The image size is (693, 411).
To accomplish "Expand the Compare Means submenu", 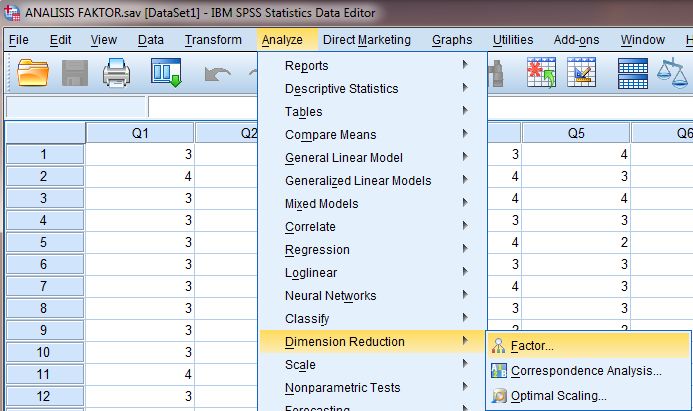I will coord(372,134).
